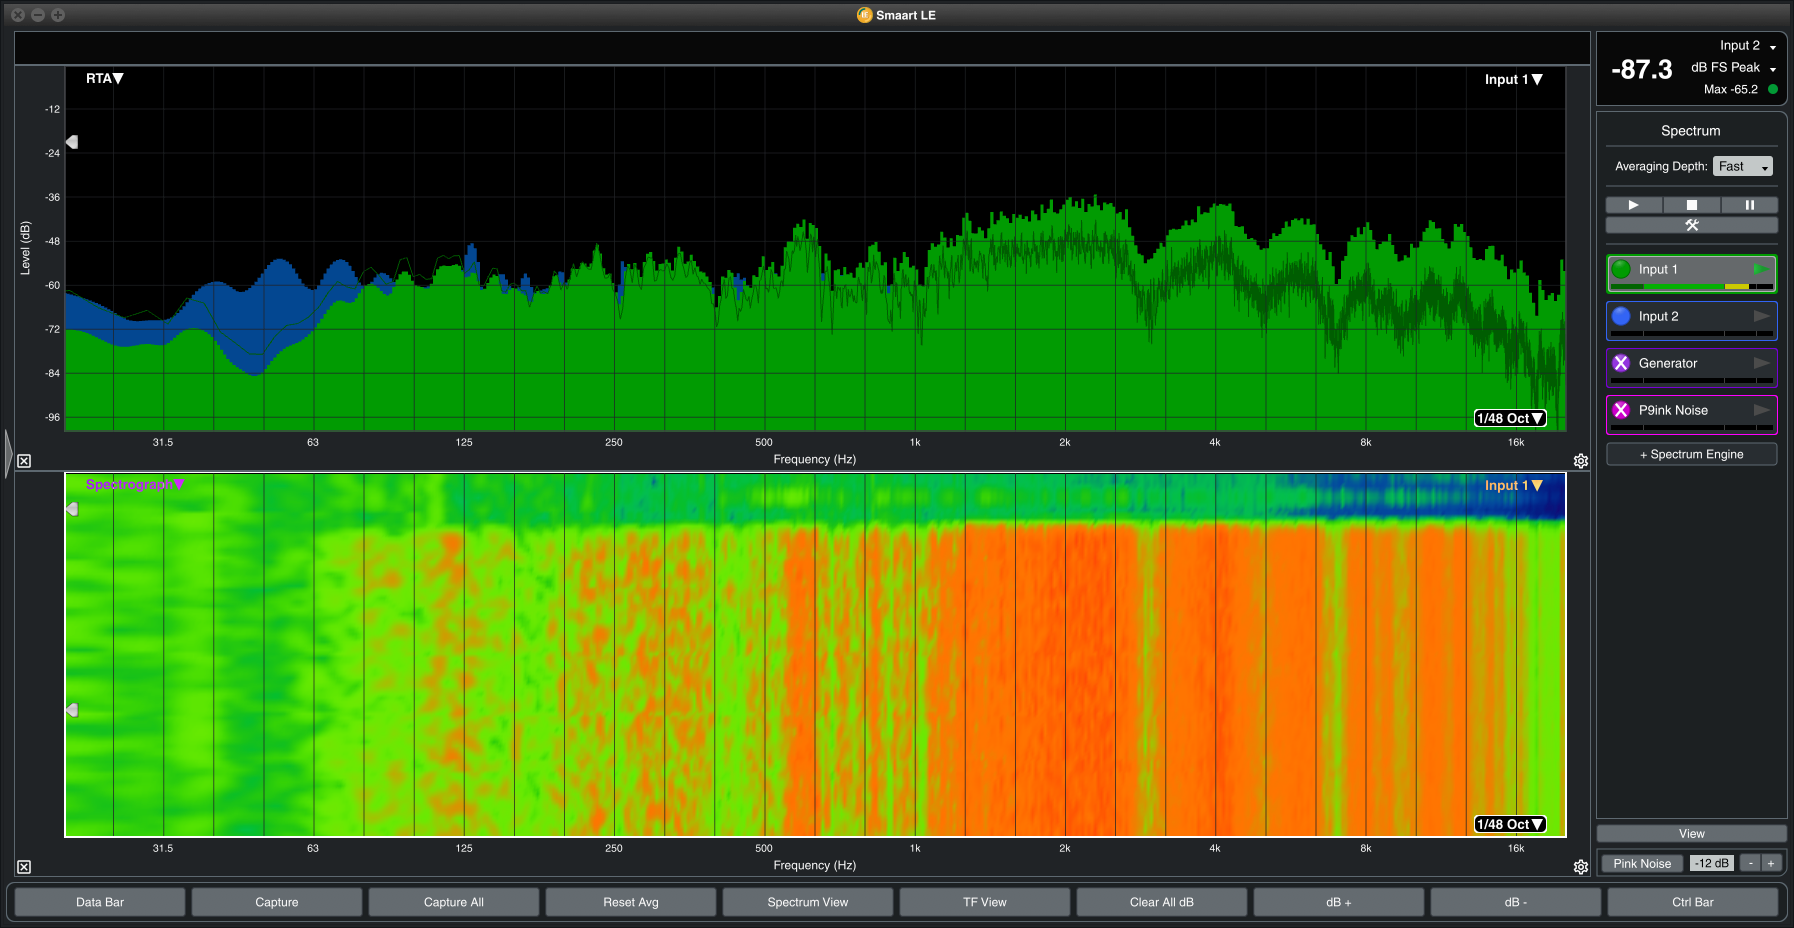Image resolution: width=1794 pixels, height=928 pixels.
Task: Open spectrum settings tools (hammer and wrench)
Action: (x=1692, y=225)
